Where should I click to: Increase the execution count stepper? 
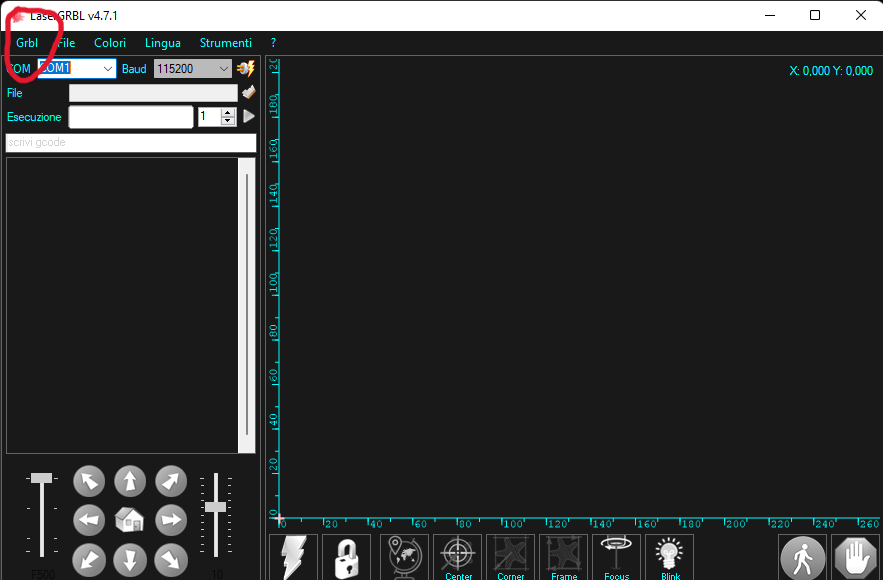[x=228, y=113]
